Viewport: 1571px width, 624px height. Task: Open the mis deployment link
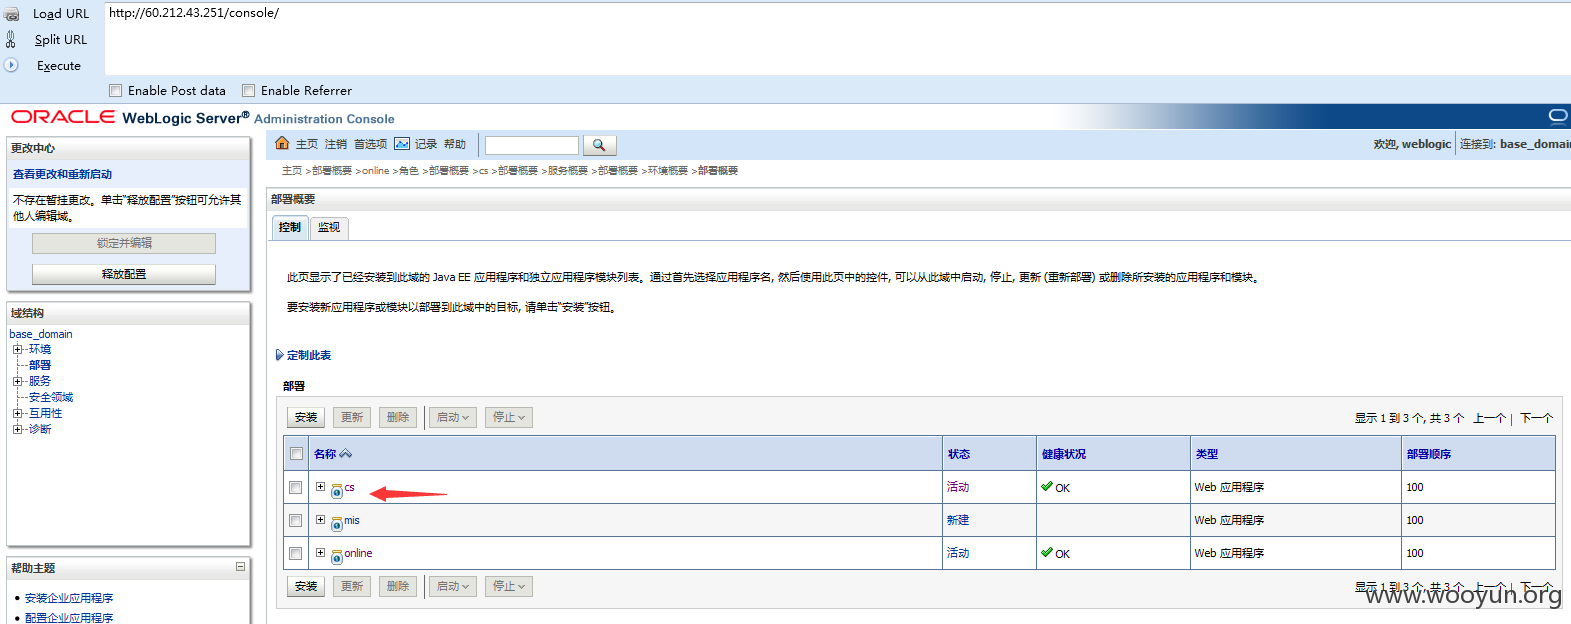click(x=352, y=520)
